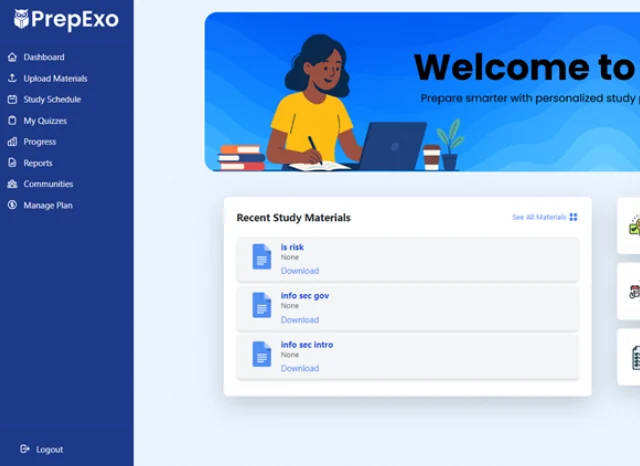Download the info sec gov material
Viewport: 640px width, 466px height.
[x=300, y=320]
